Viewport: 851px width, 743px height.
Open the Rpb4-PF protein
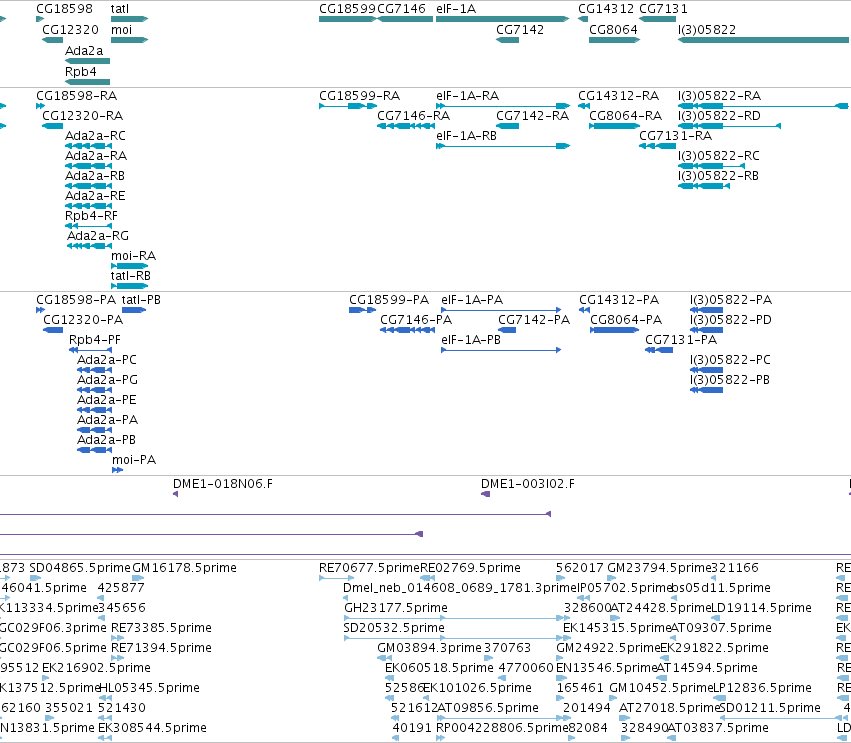point(90,350)
